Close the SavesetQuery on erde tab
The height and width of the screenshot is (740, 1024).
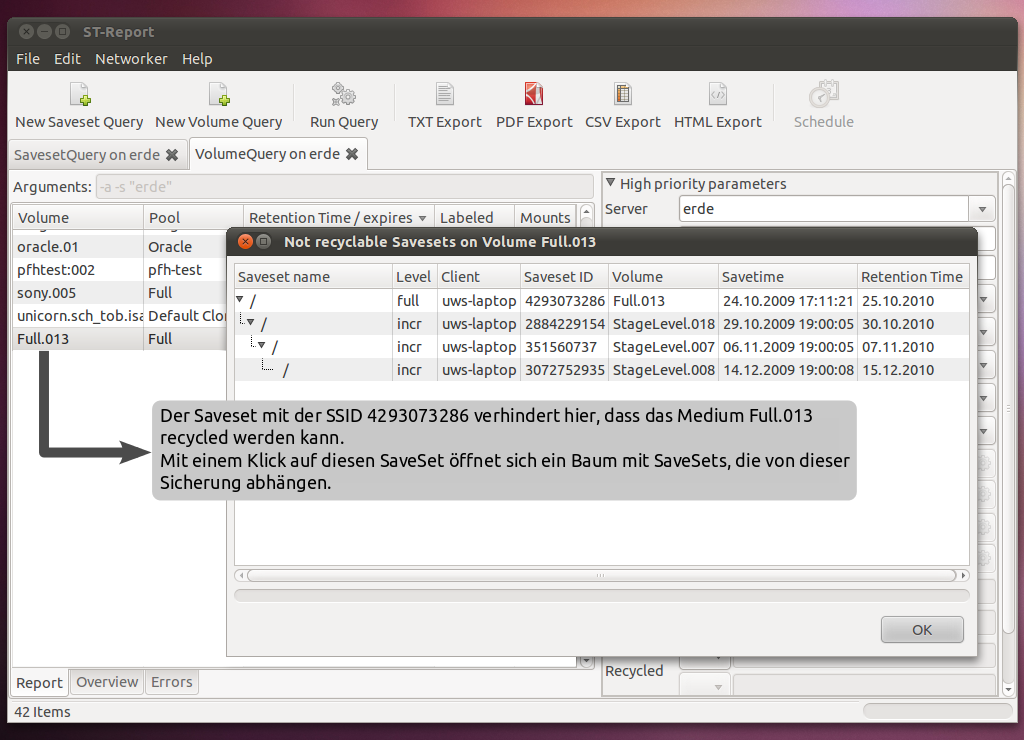click(172, 155)
